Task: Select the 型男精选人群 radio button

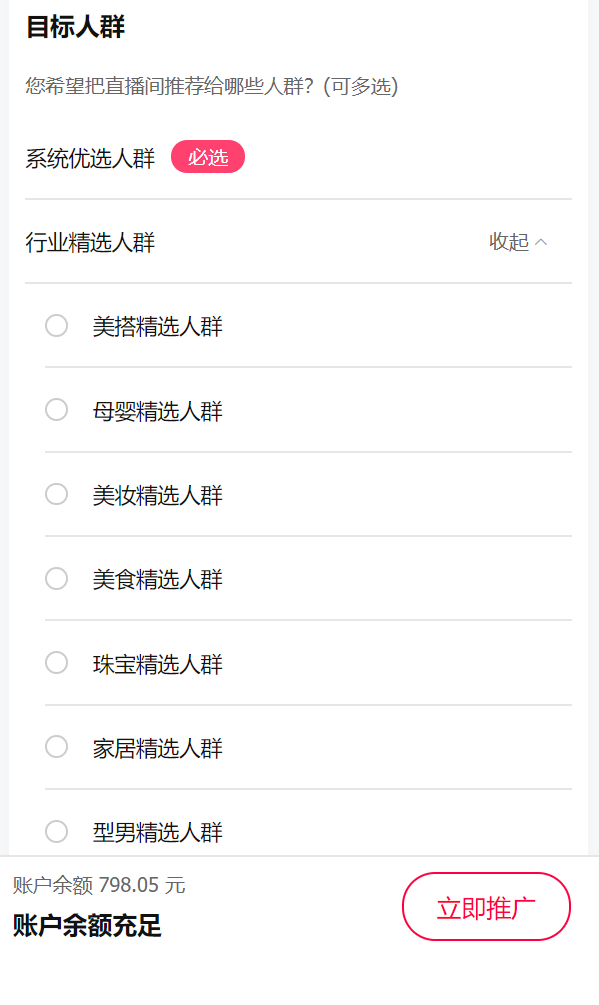Action: point(56,831)
